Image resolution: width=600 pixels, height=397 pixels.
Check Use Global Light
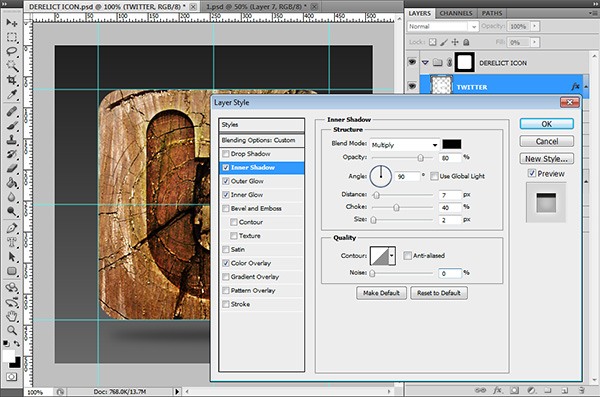pos(434,176)
